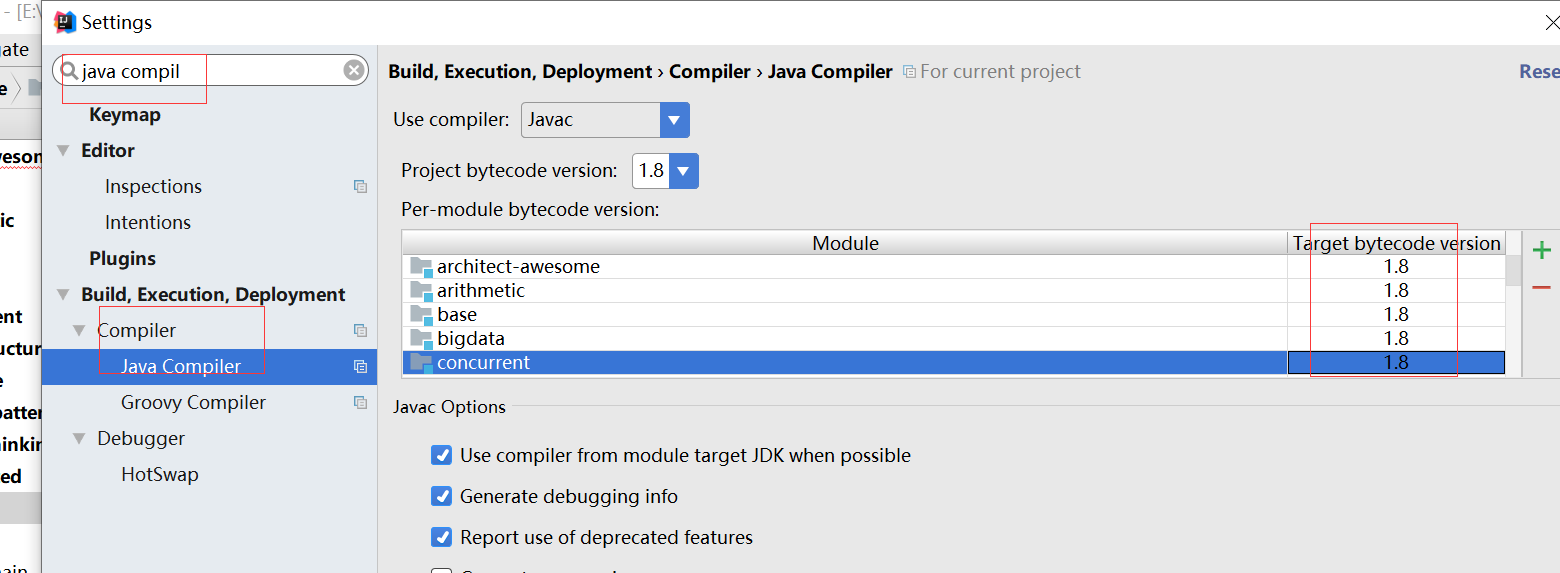Screen dimensions: 1560x573
Task: Uncheck Generate debugging info option
Action: click(x=441, y=497)
